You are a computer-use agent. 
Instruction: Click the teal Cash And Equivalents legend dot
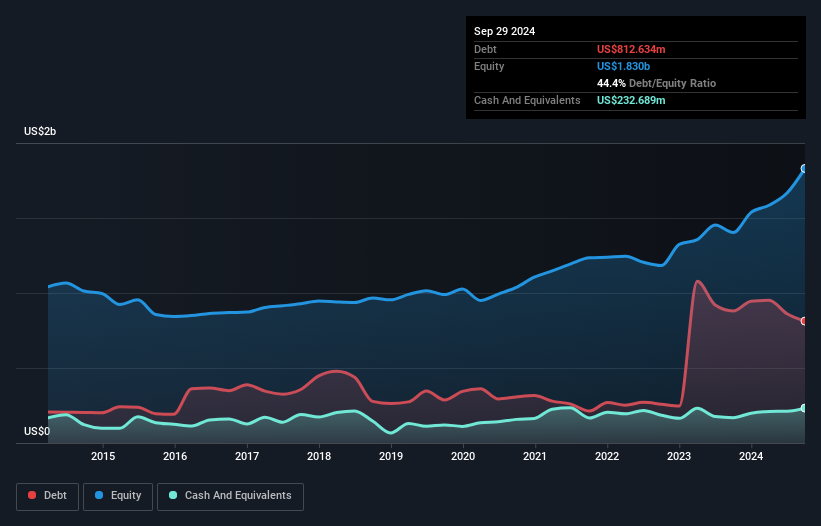173,495
